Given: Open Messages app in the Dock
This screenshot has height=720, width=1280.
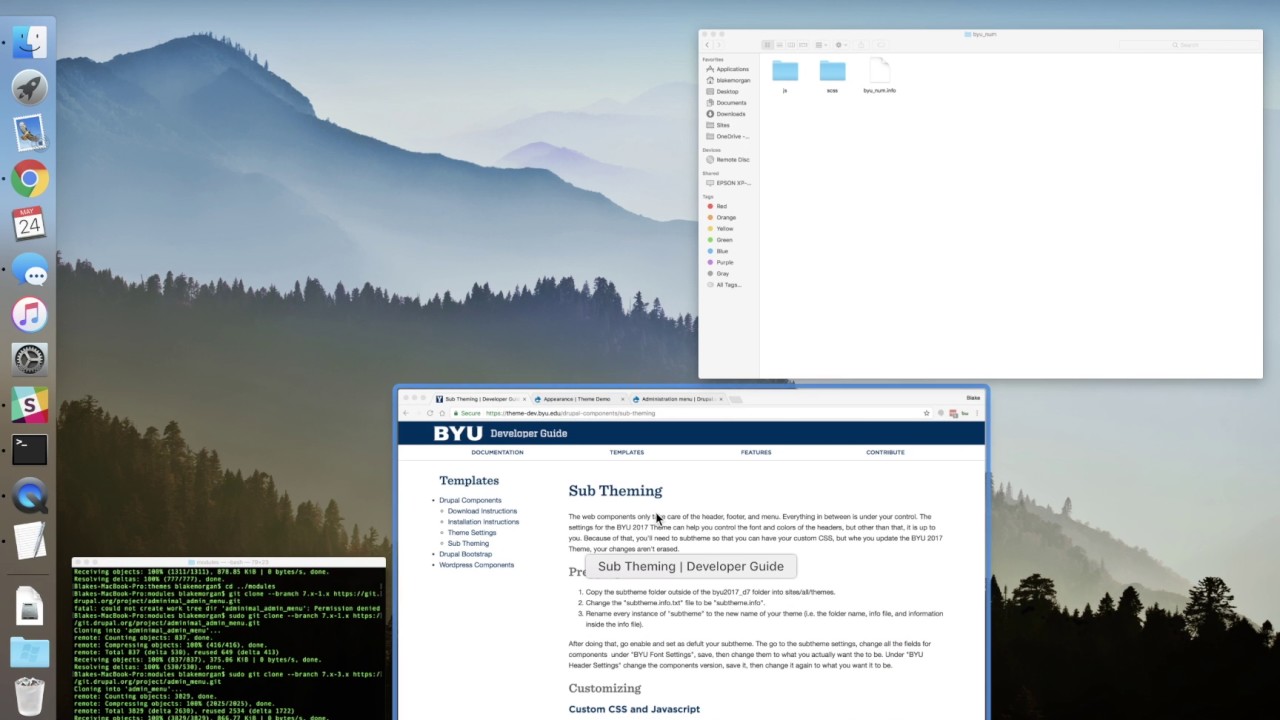Looking at the screenshot, I should pos(29,270).
